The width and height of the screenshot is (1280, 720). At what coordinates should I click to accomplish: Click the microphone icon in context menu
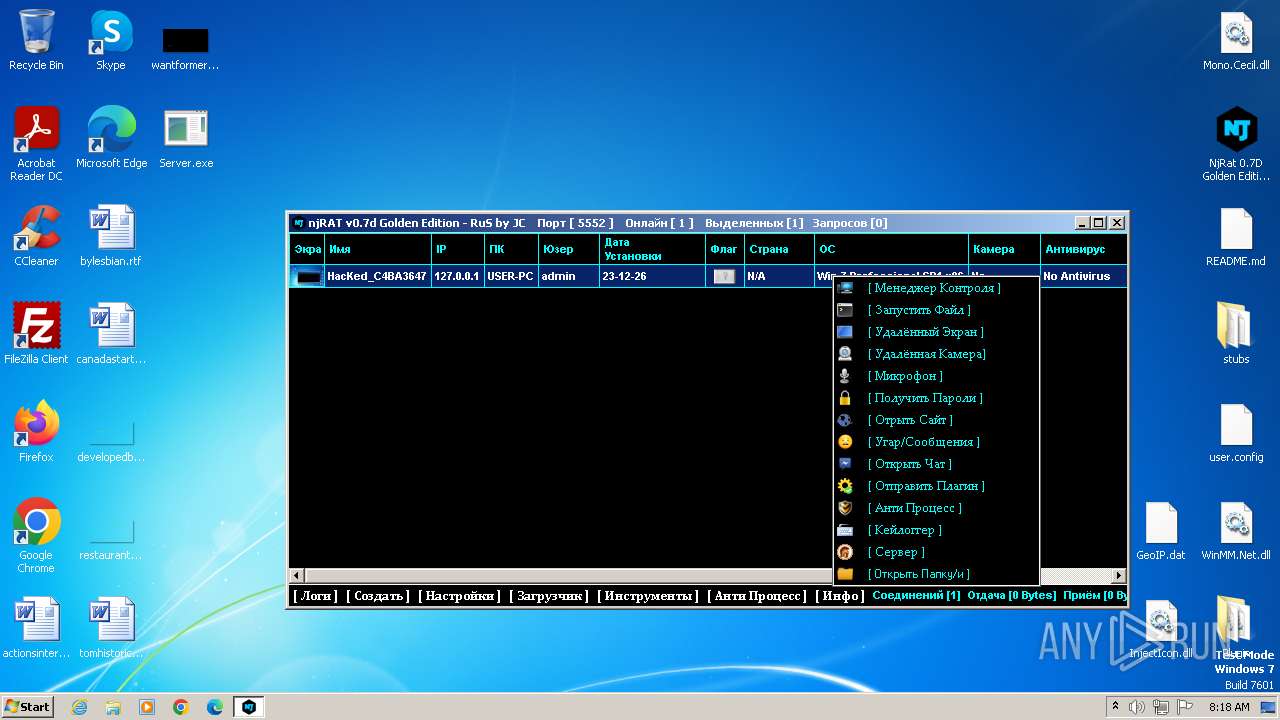tap(845, 376)
